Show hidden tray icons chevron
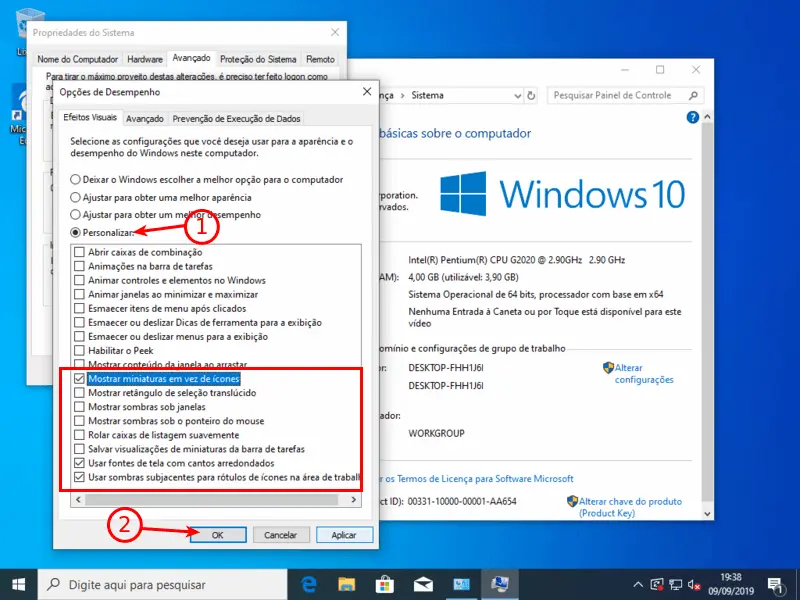This screenshot has width=800, height=600. point(638,585)
